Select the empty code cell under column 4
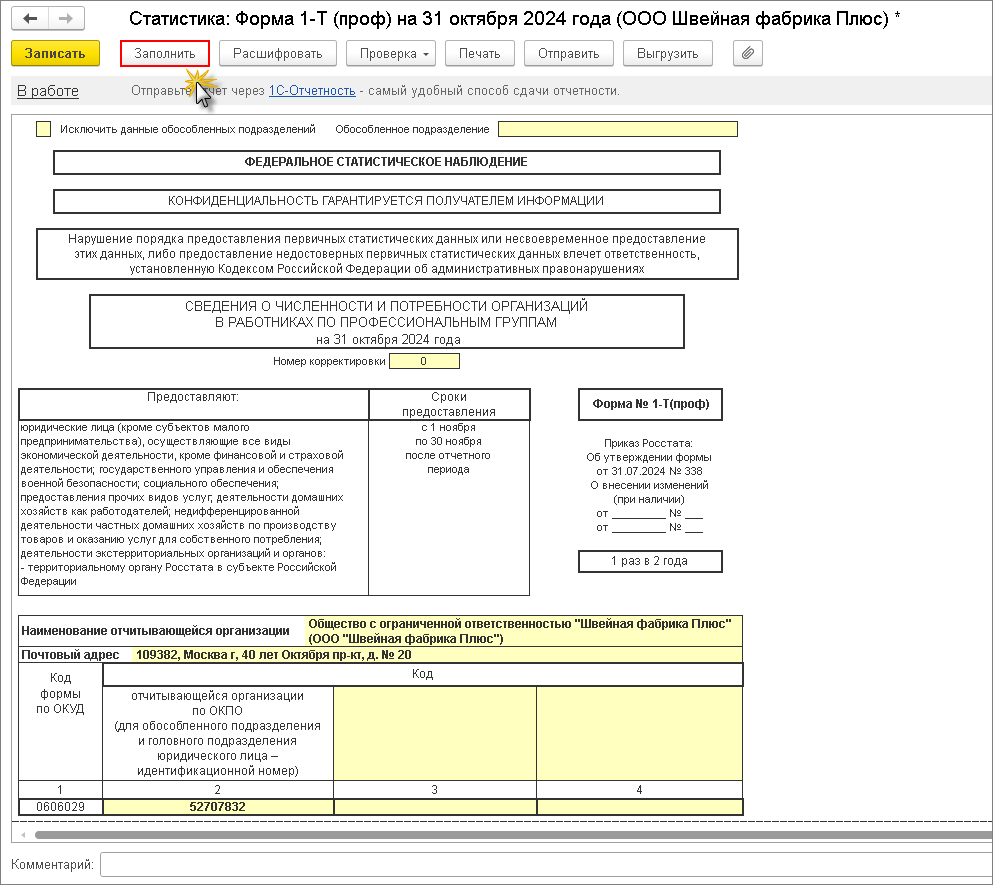Image resolution: width=993 pixels, height=885 pixels. [639, 806]
